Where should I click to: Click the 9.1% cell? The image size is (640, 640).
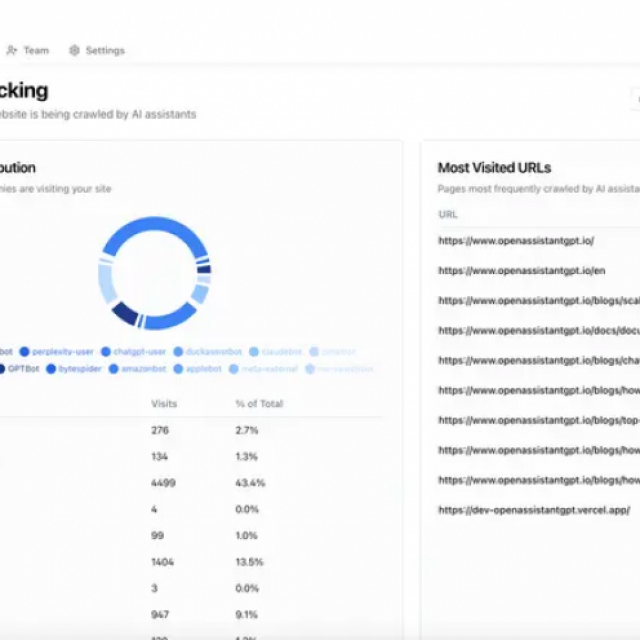click(x=247, y=615)
